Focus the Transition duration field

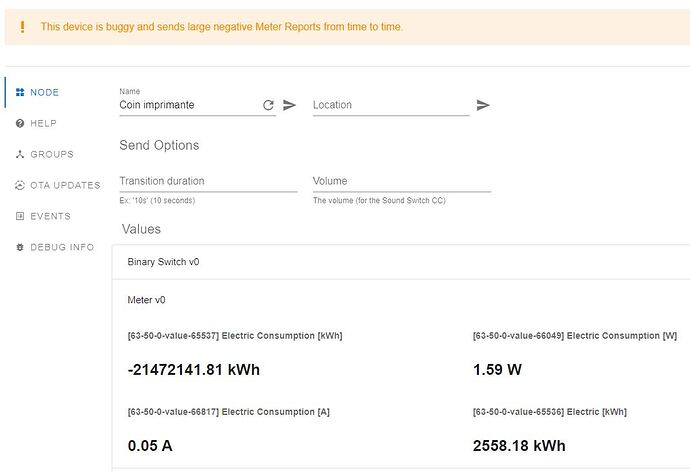[208, 181]
